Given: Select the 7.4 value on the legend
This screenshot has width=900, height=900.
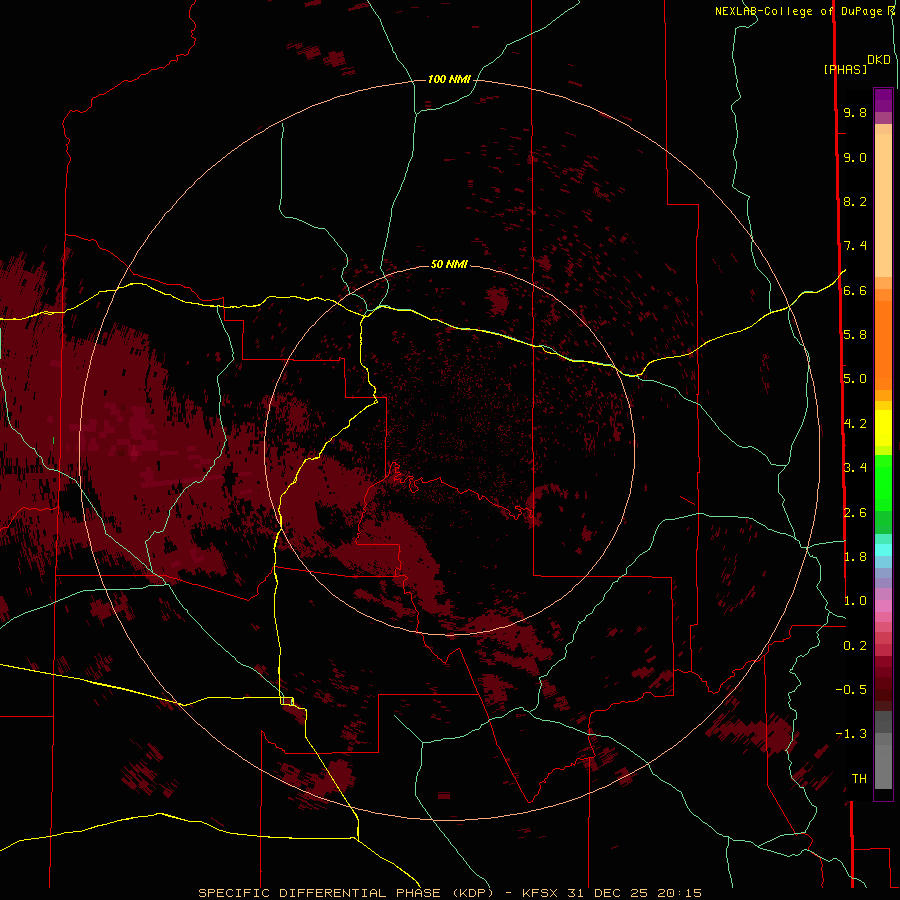Looking at the screenshot, I should 855,246.
